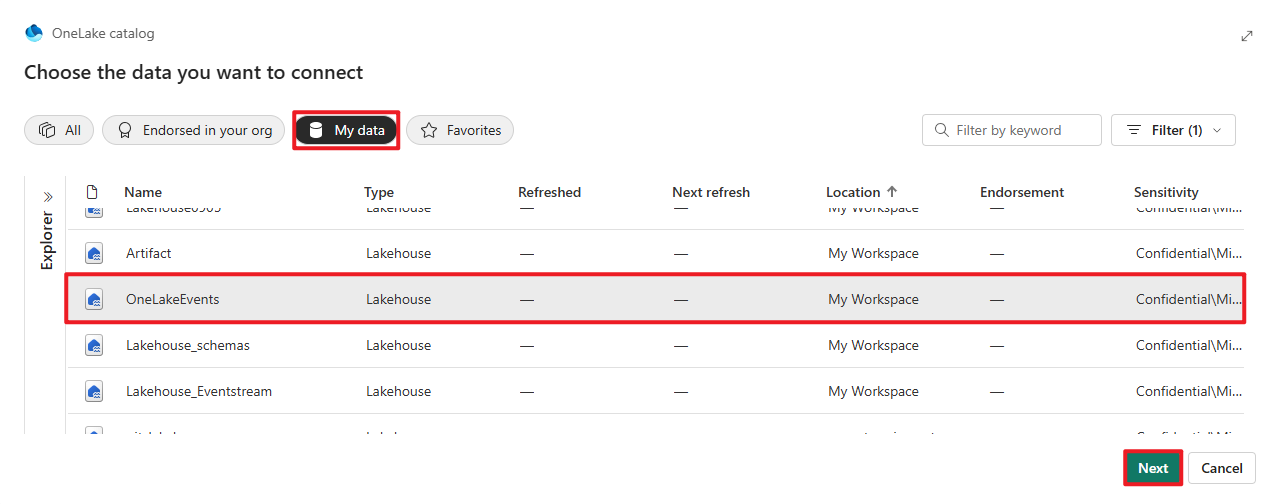Sort by the Name column header

coord(143,192)
